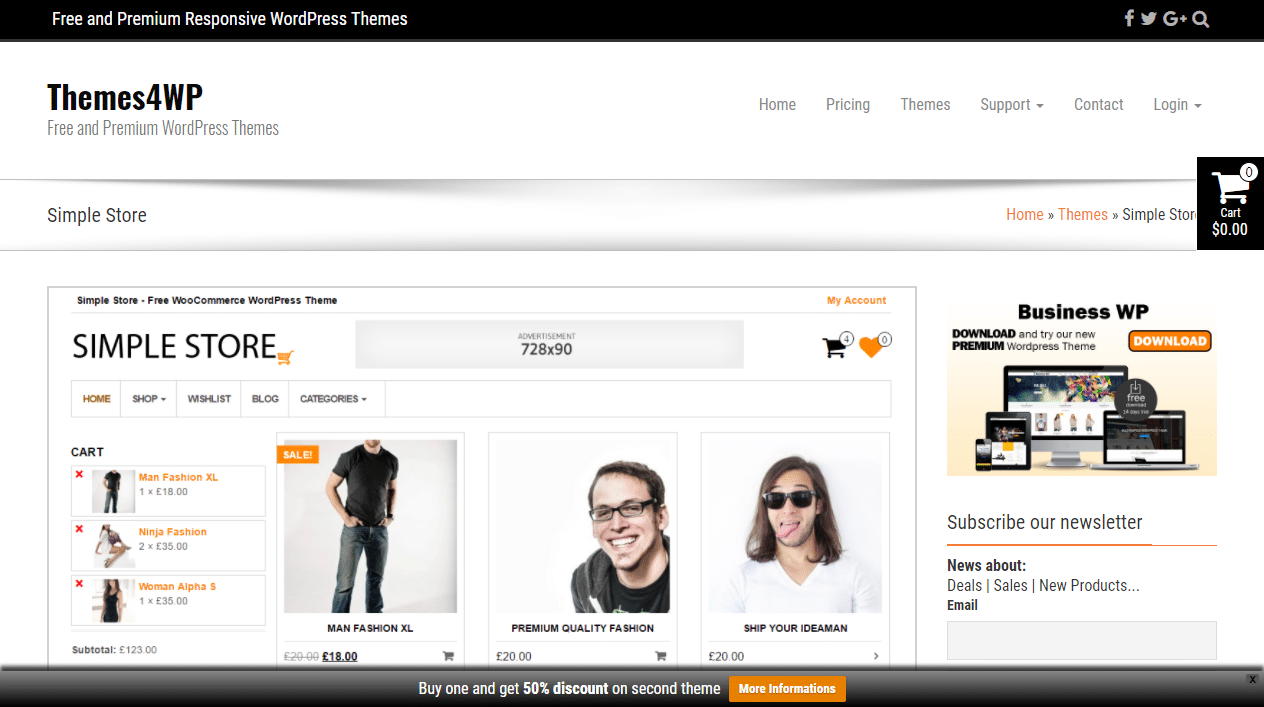Open the Woman Alpha S cart item link
This screenshot has width=1264, height=707.
pyautogui.click(x=177, y=586)
